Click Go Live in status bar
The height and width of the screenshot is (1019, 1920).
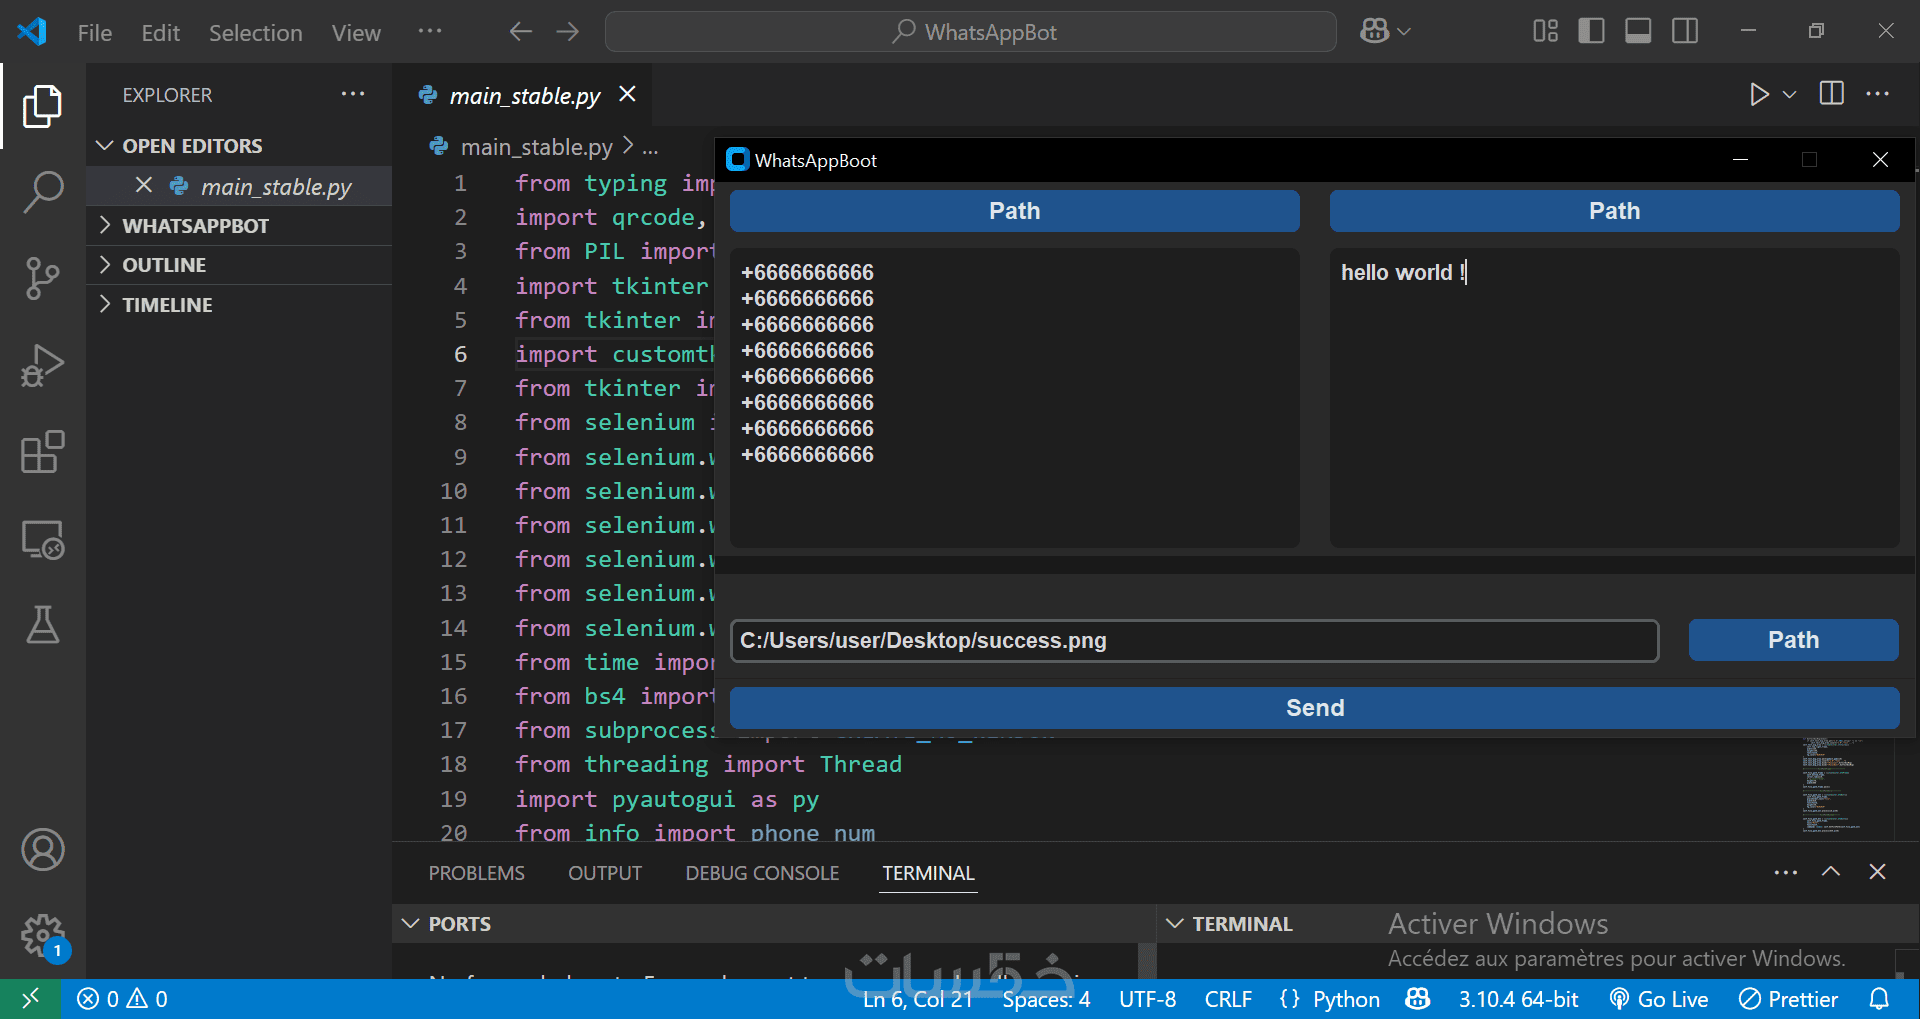[1660, 999]
